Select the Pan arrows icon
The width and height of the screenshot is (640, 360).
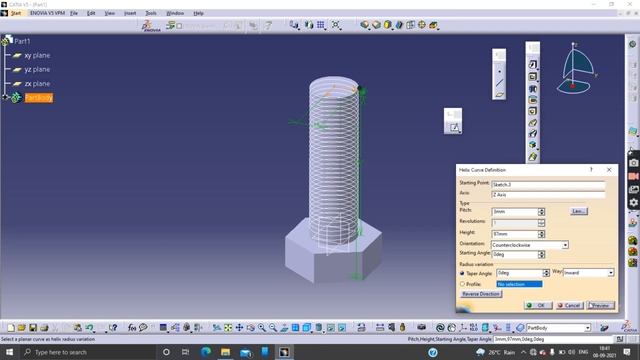(239, 328)
